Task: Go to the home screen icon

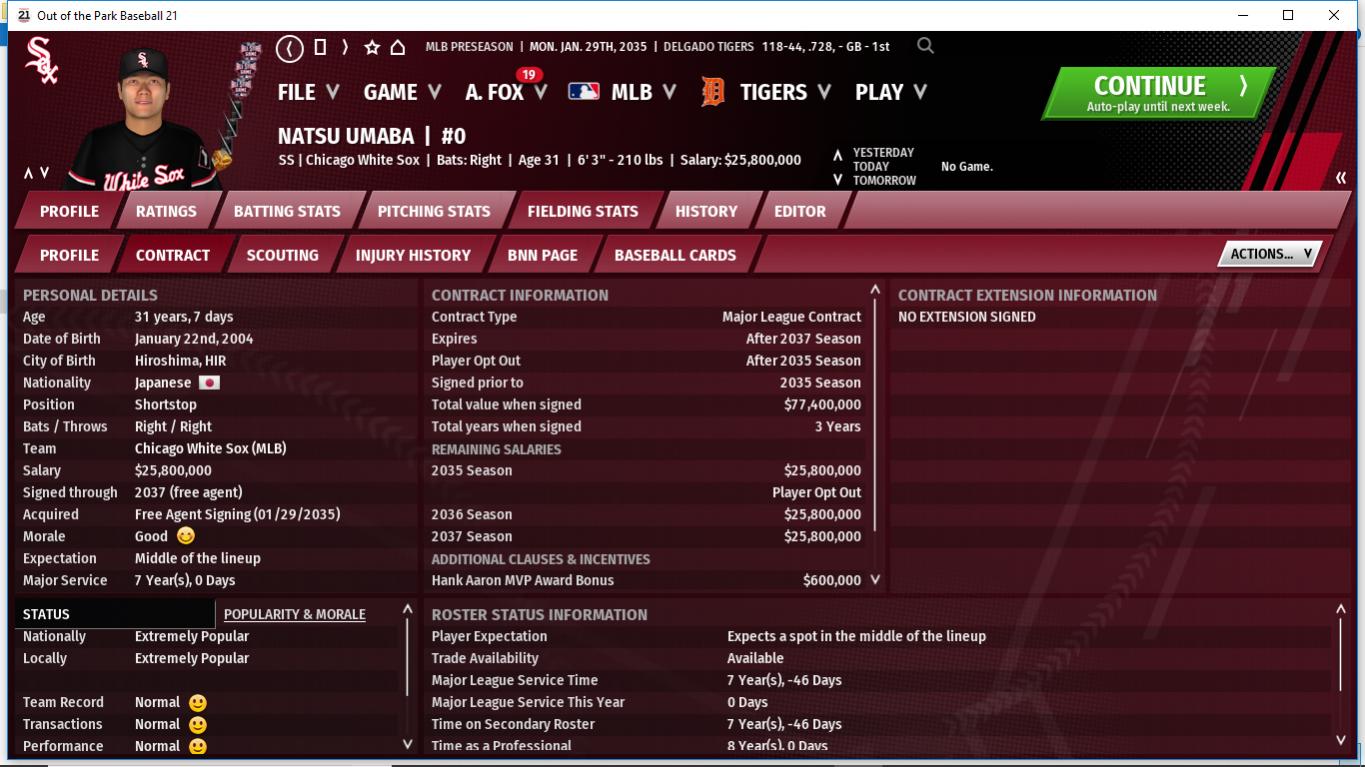Action: click(x=398, y=47)
